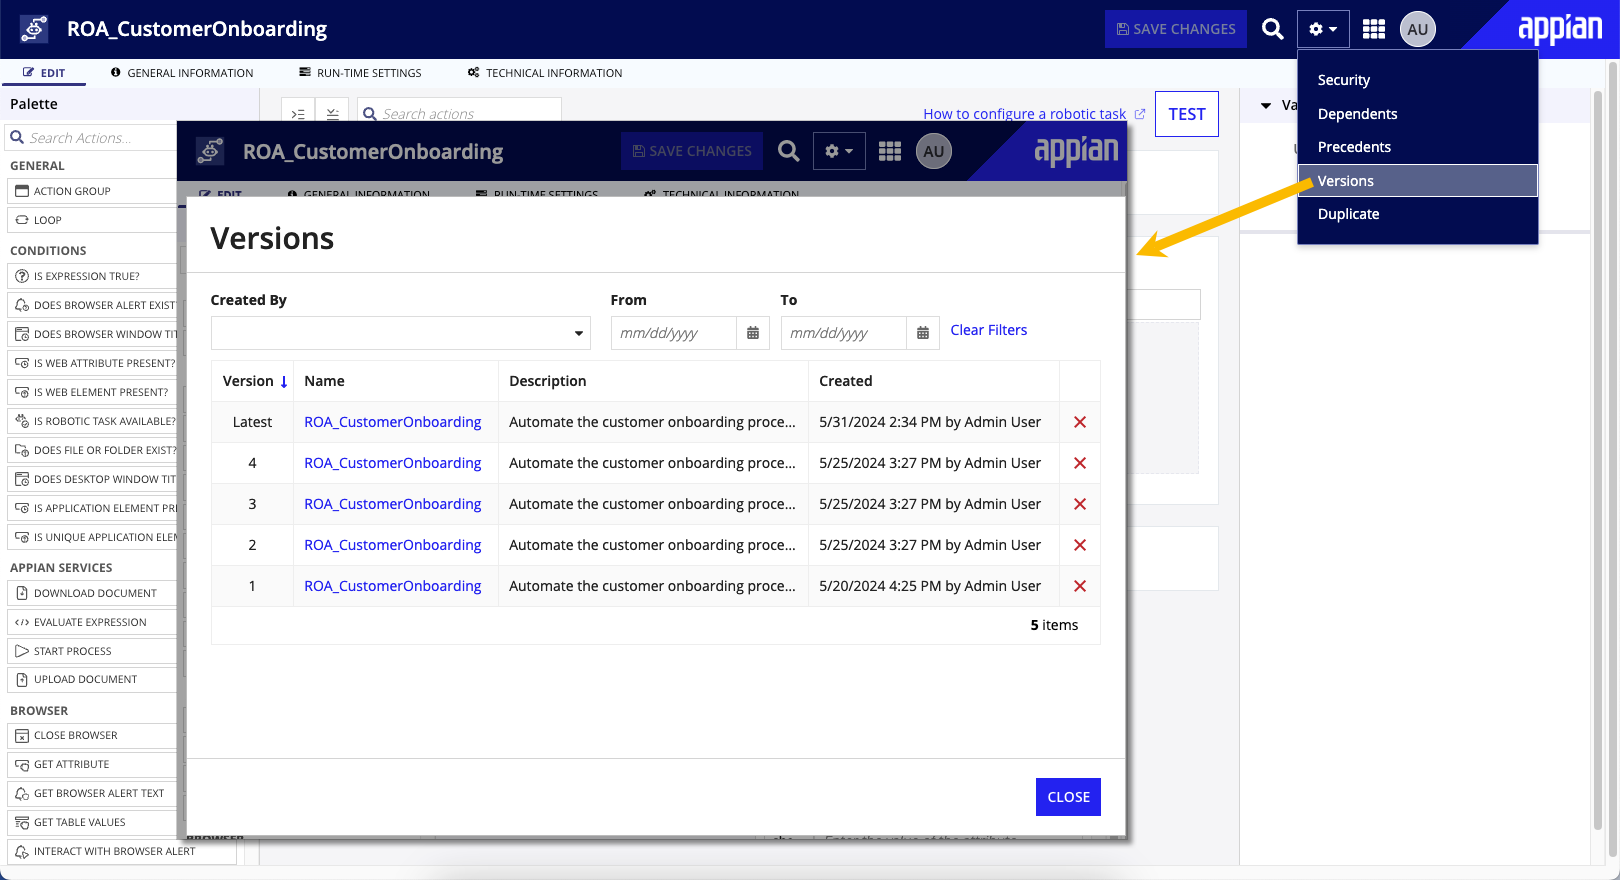The height and width of the screenshot is (880, 1620).
Task: Sort by the Version column header
Action: (254, 381)
